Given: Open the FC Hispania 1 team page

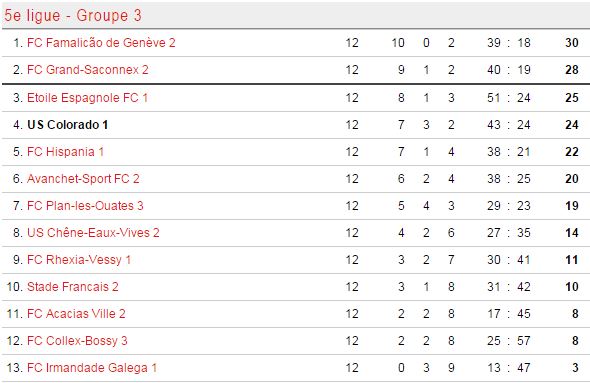Looking at the screenshot, I should point(65,152).
